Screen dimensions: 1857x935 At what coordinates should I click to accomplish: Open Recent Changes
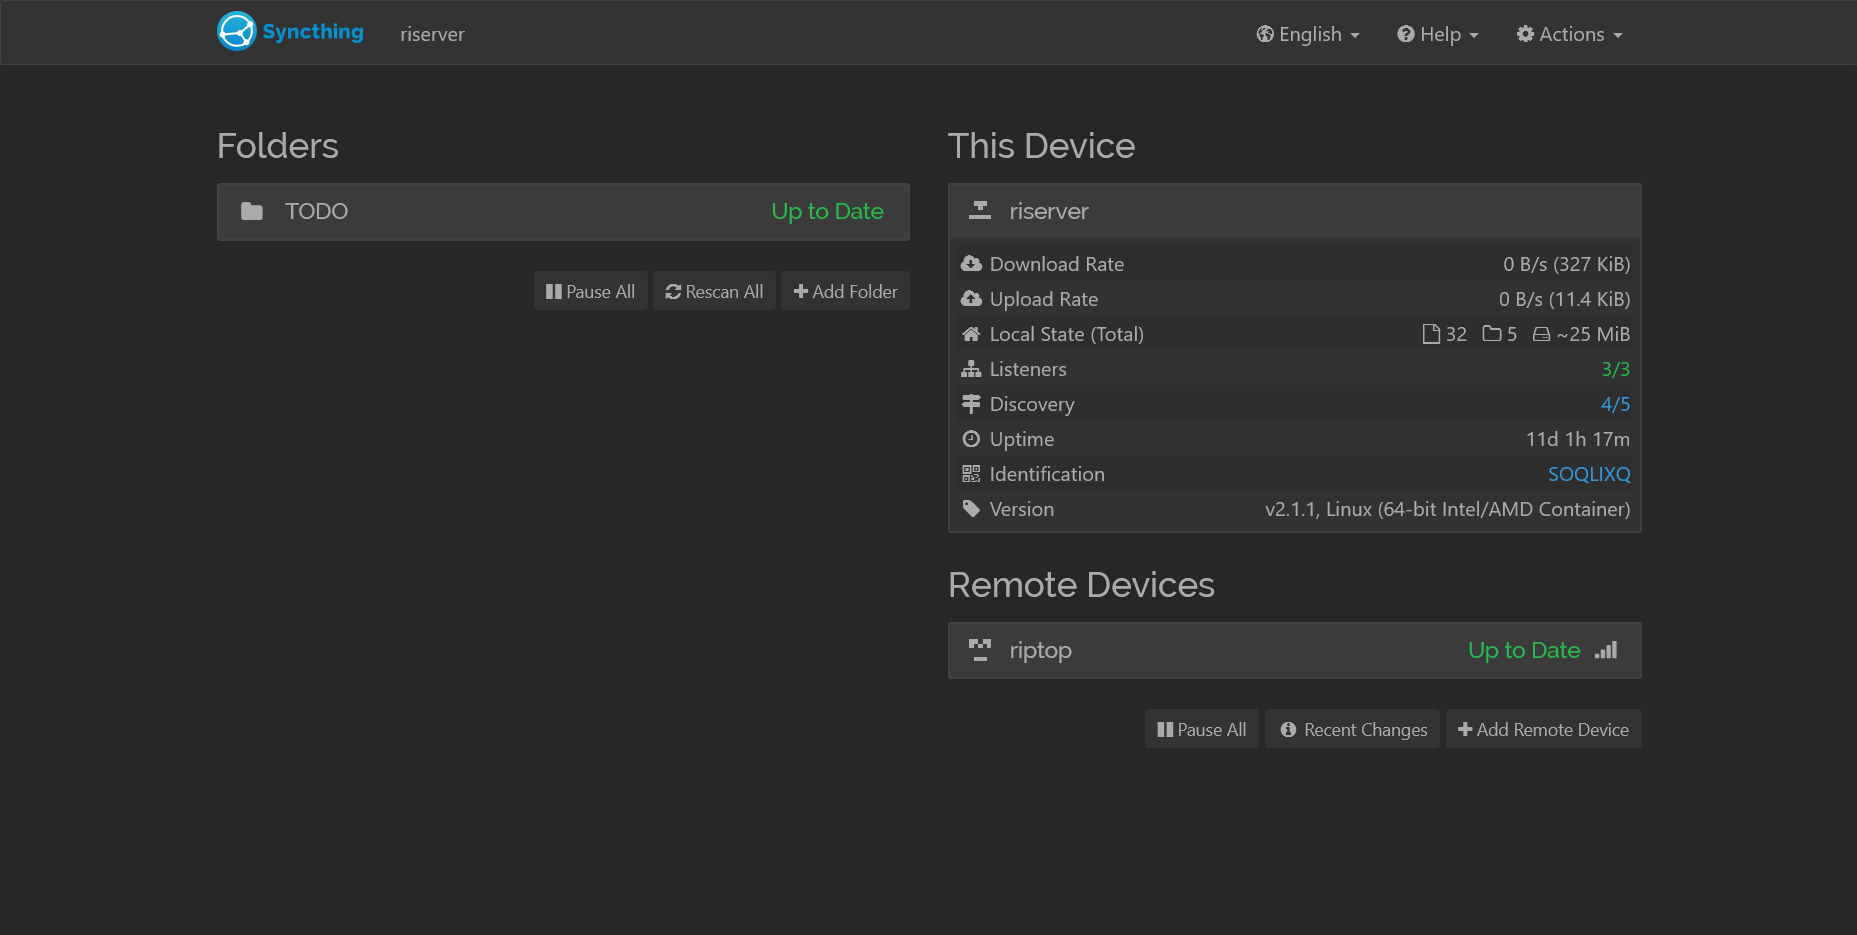[1352, 729]
